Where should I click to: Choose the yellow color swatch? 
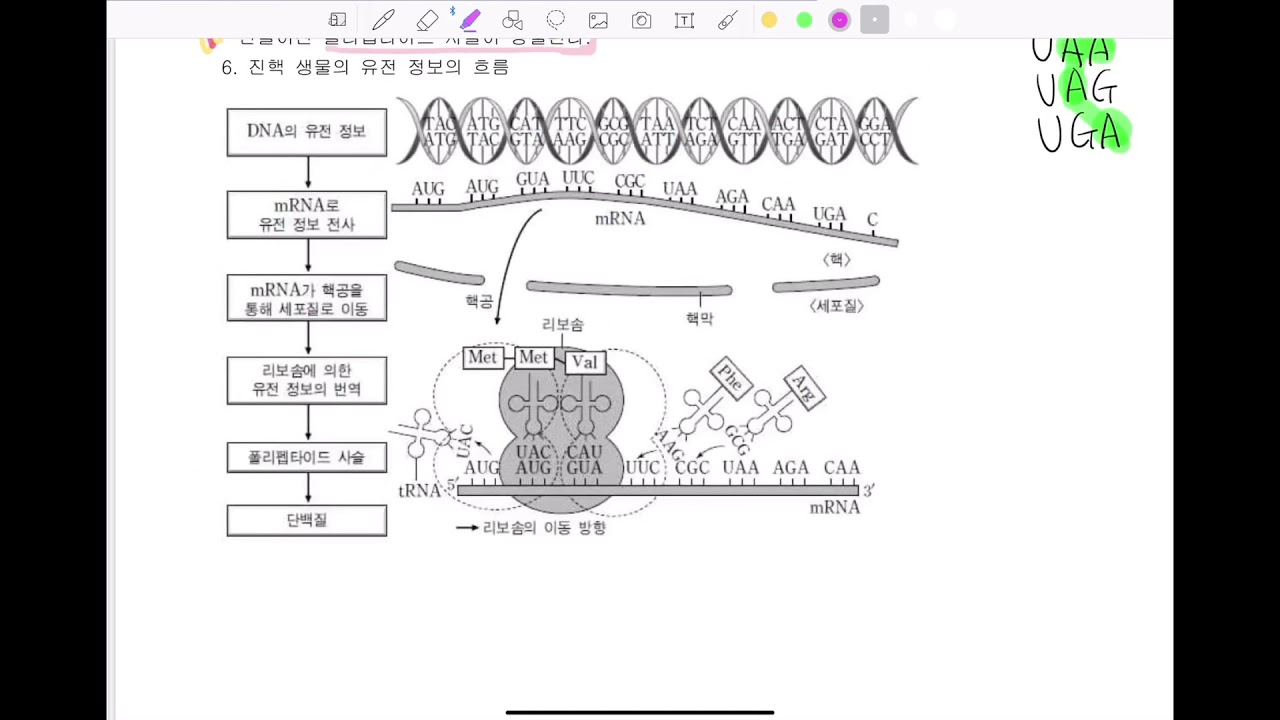pyautogui.click(x=769, y=20)
